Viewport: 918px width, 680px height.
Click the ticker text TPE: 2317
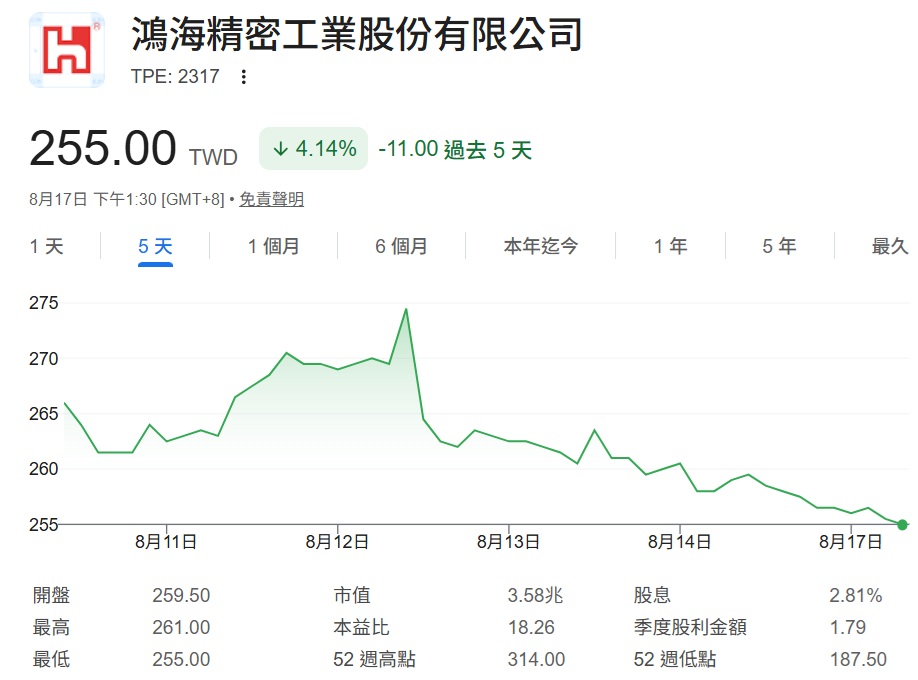pos(175,76)
